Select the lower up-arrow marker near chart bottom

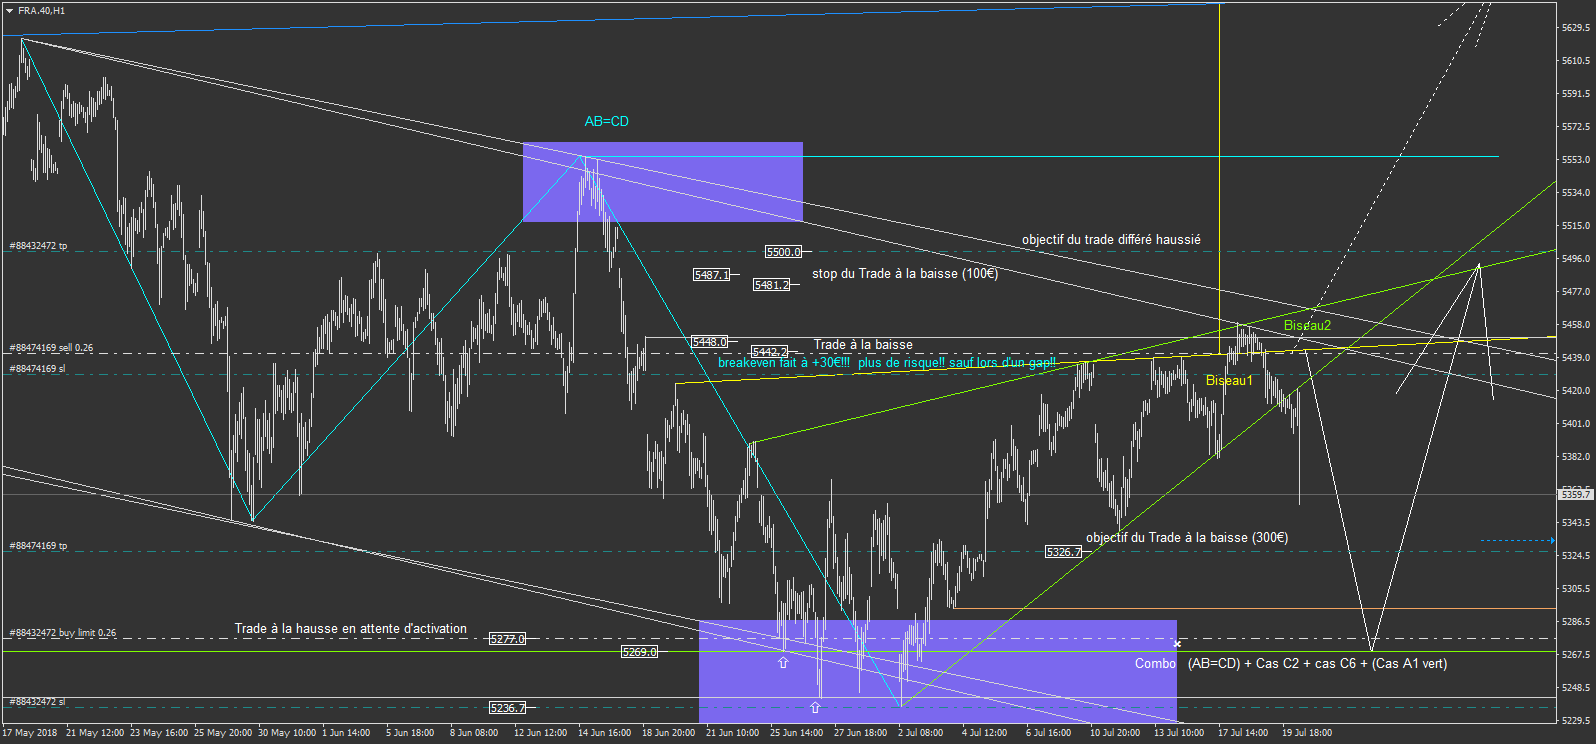(x=815, y=707)
